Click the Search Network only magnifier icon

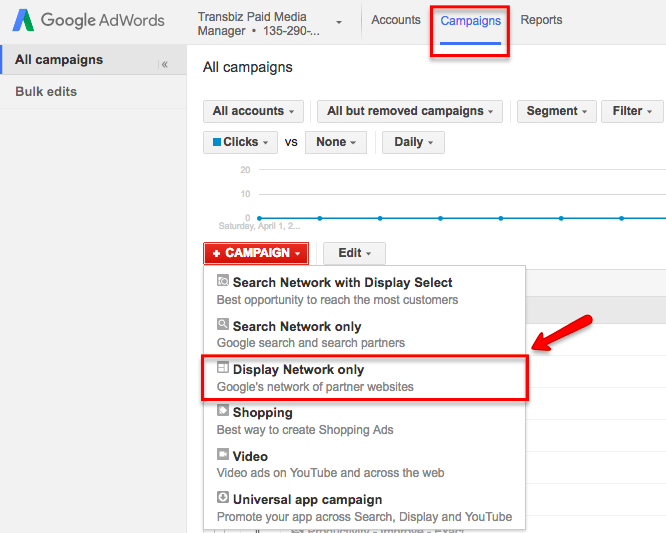click(223, 325)
